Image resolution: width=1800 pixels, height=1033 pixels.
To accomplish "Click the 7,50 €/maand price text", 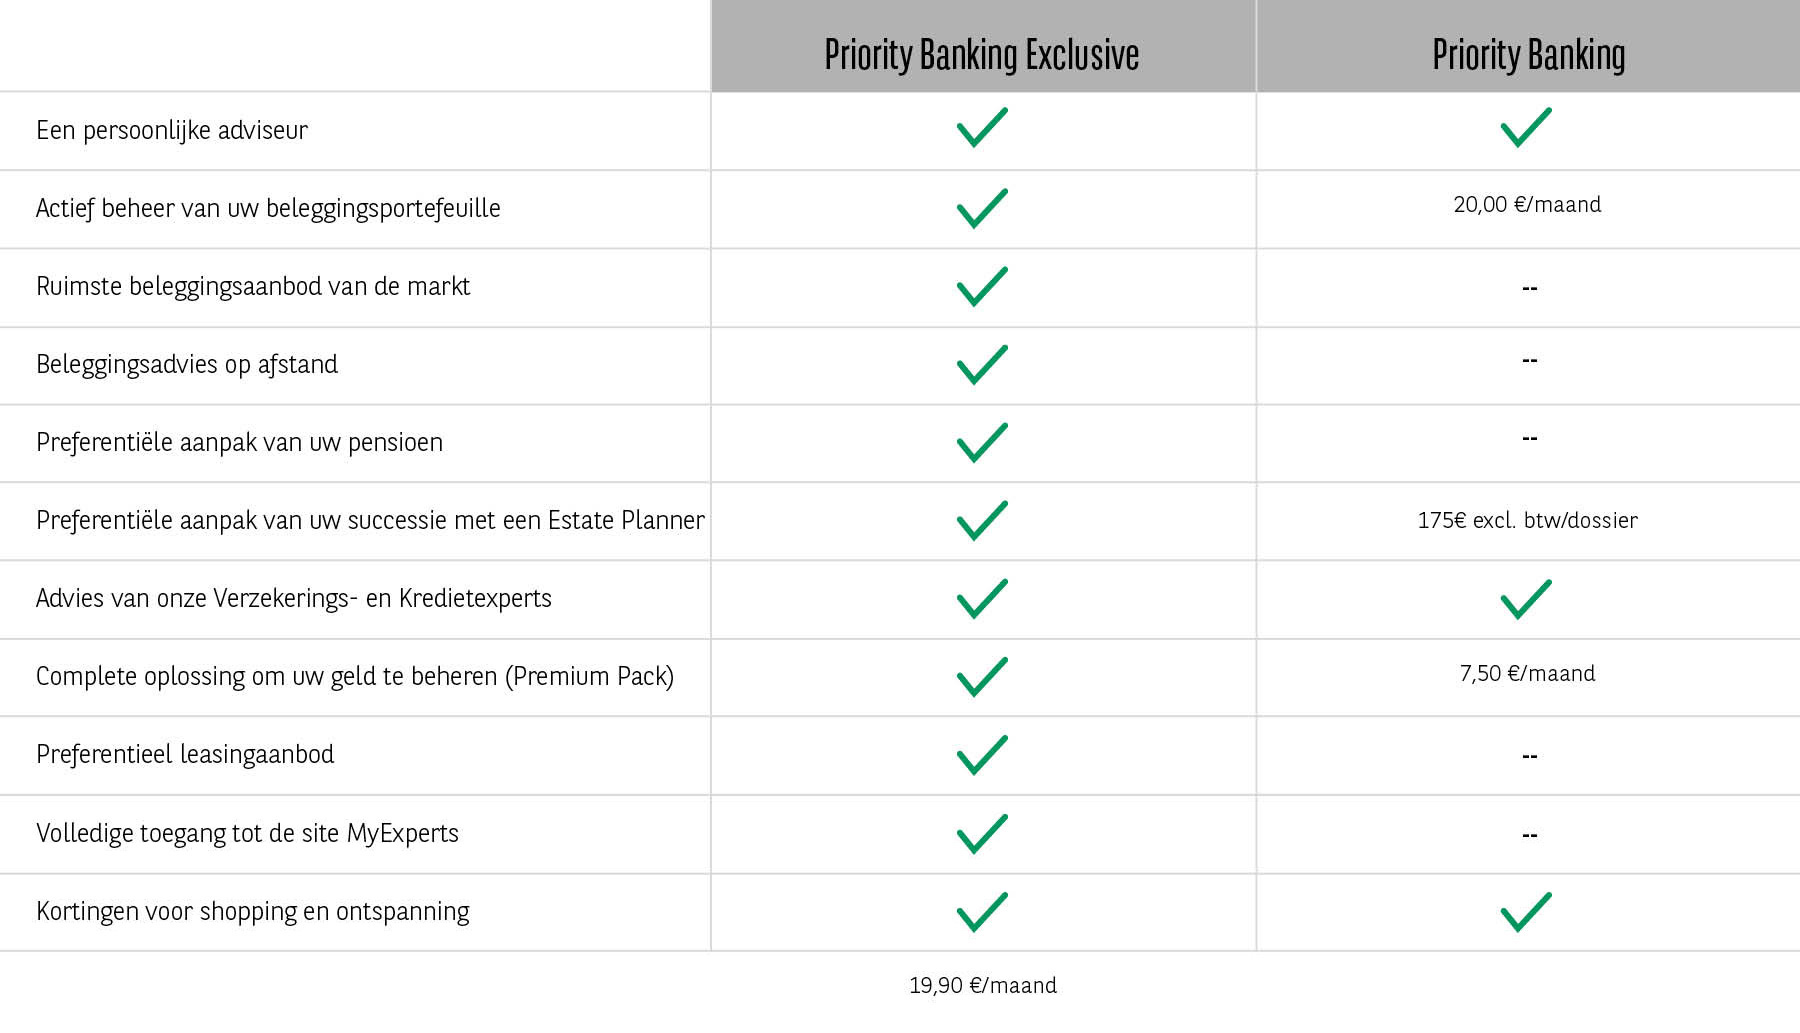I will coord(1527,674).
